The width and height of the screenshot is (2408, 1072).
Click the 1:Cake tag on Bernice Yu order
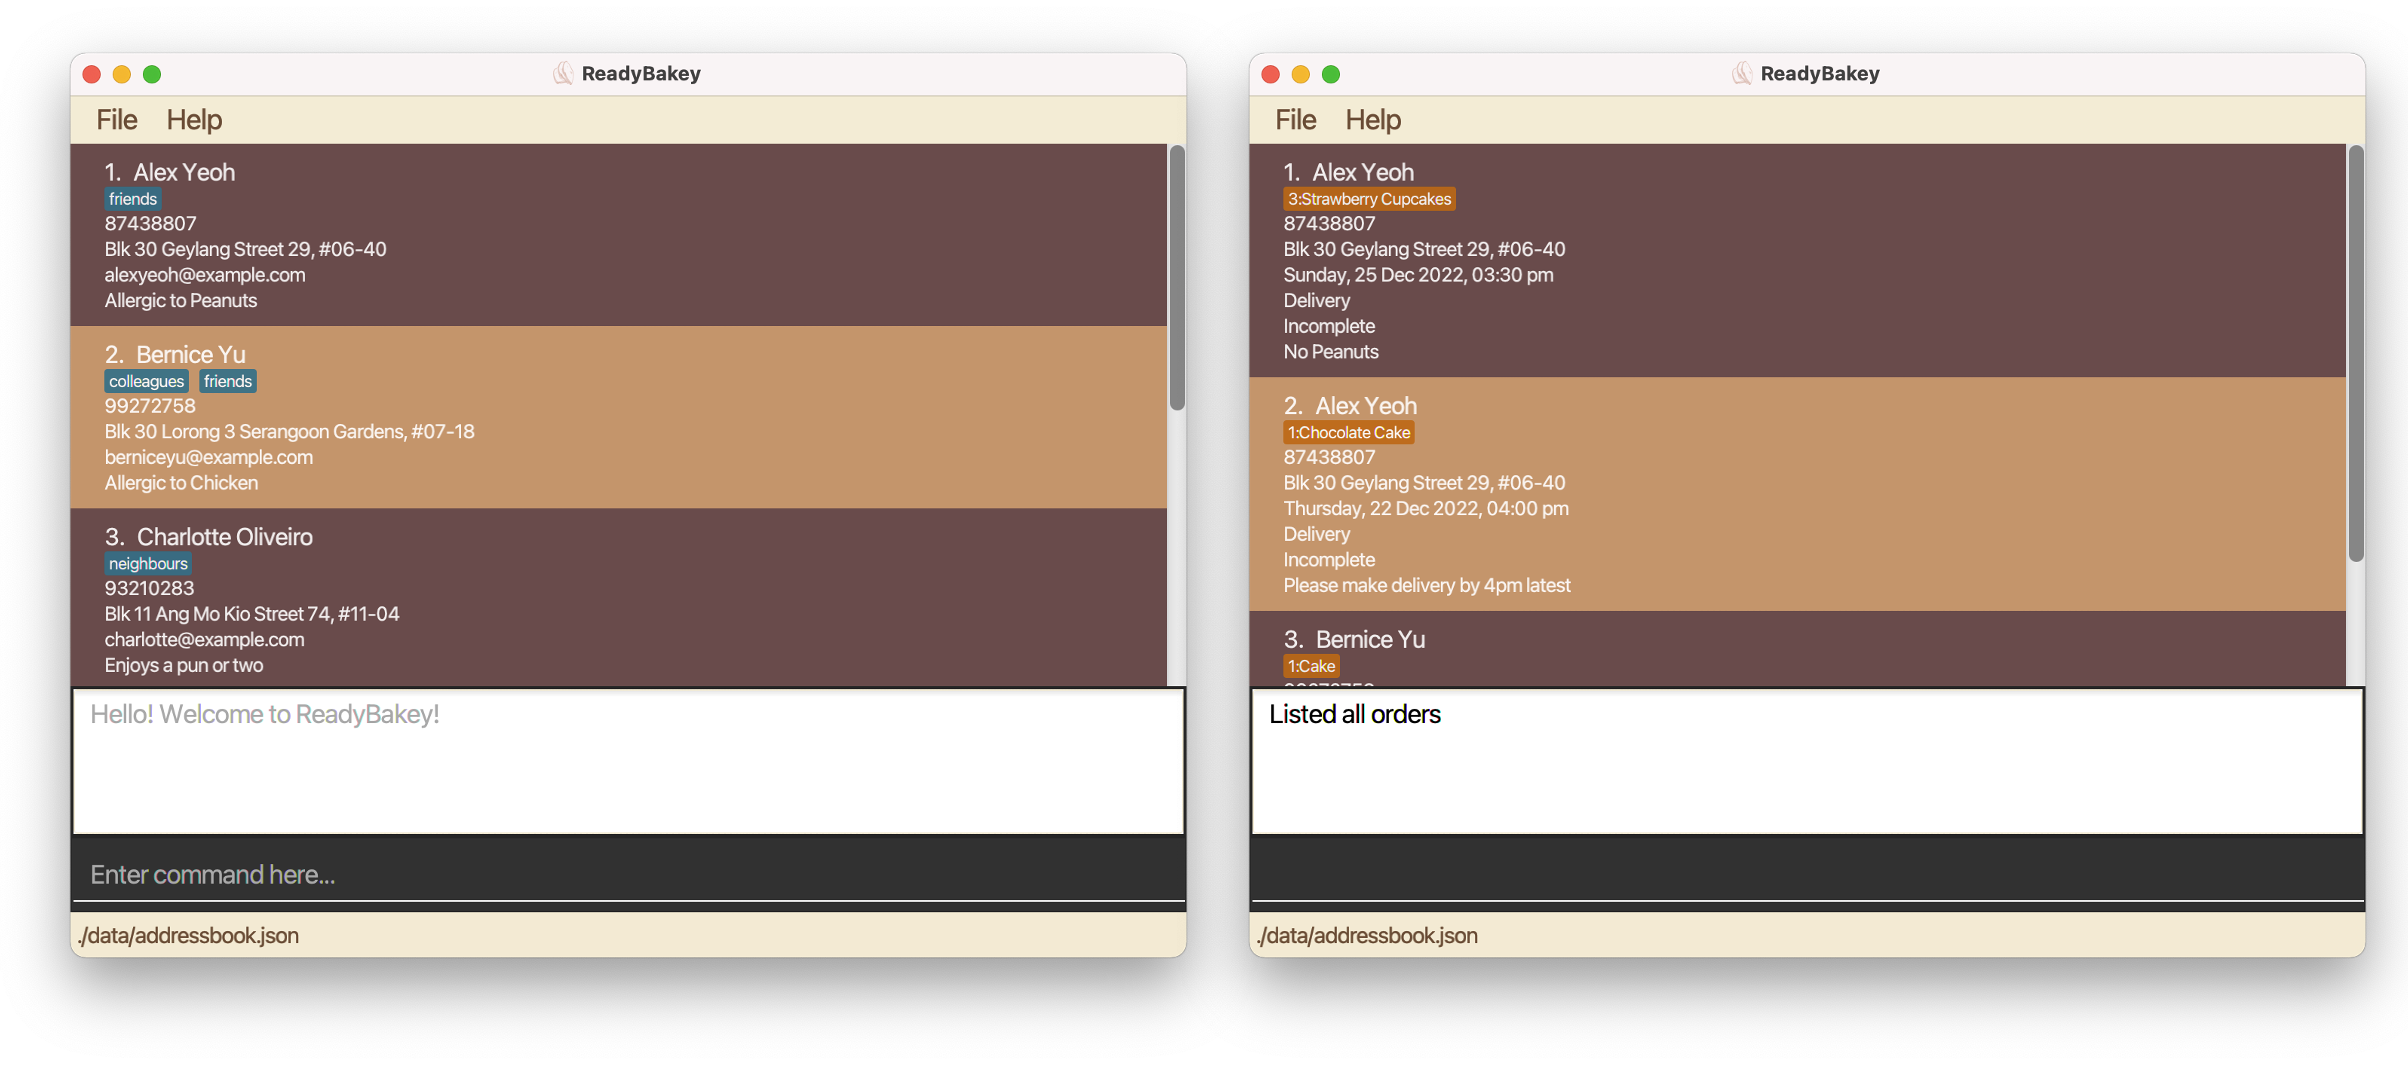[1310, 666]
